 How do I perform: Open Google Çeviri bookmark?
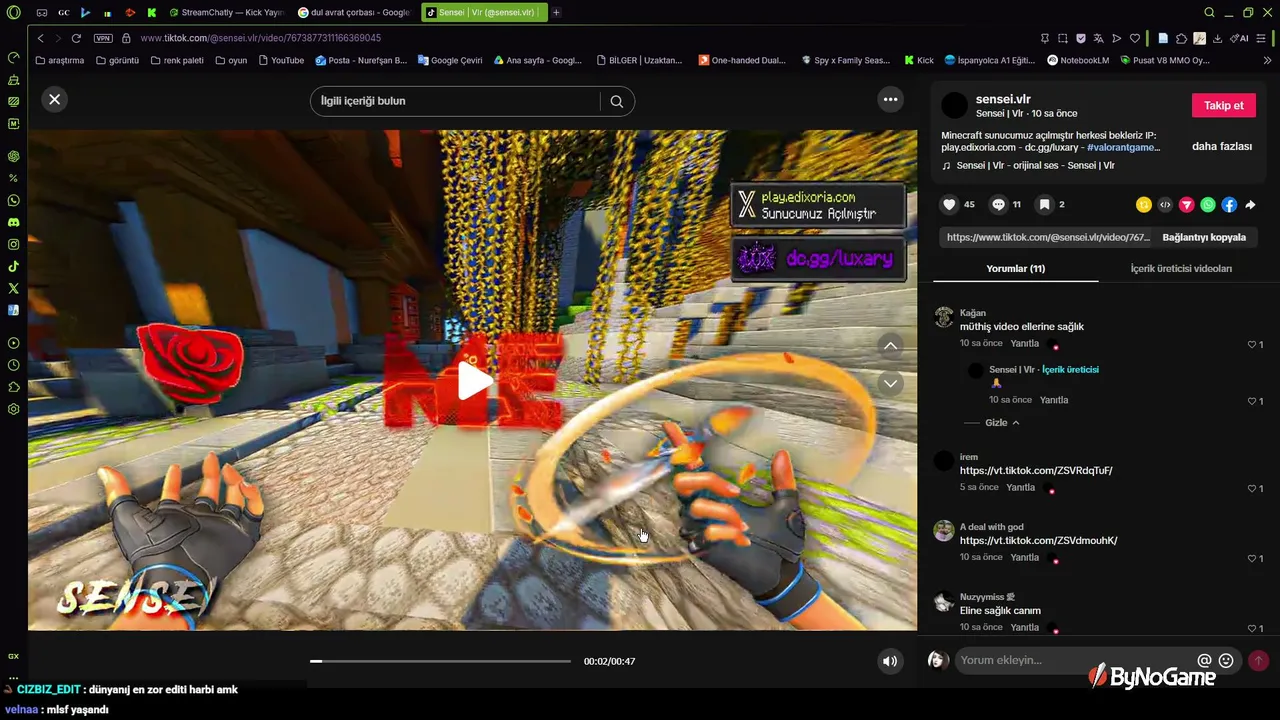[x=450, y=60]
